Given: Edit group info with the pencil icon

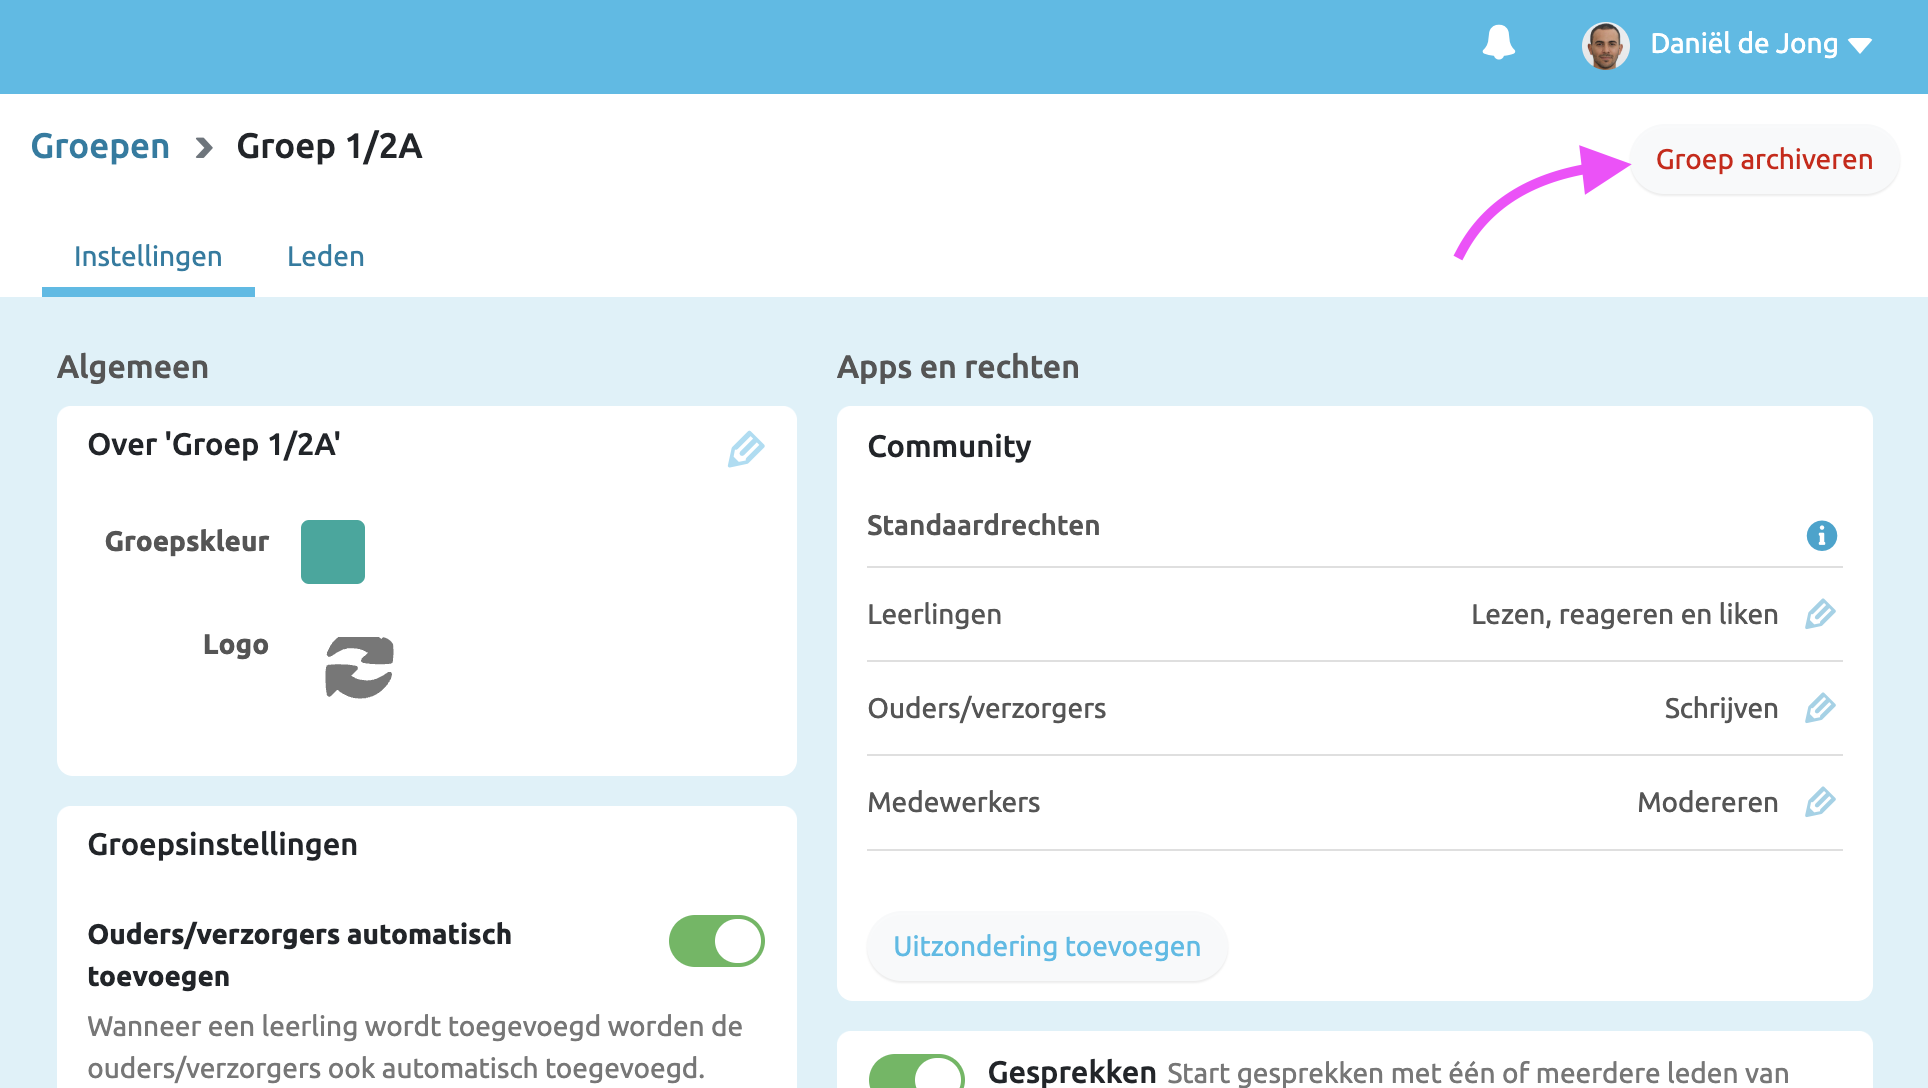Looking at the screenshot, I should pyautogui.click(x=745, y=450).
